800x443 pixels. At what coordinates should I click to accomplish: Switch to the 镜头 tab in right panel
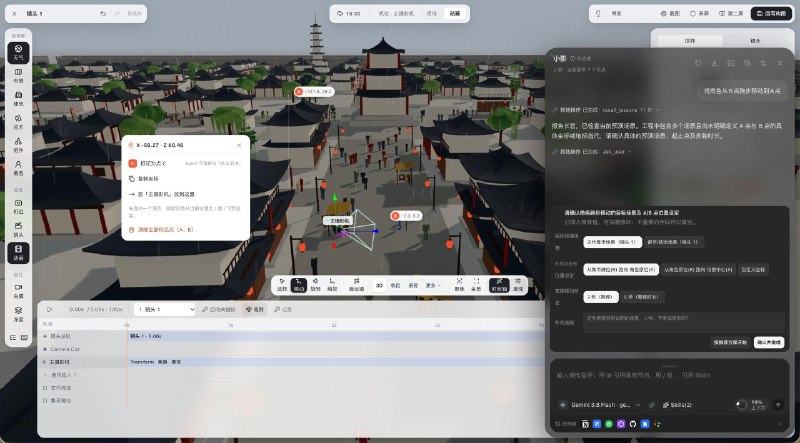point(755,40)
